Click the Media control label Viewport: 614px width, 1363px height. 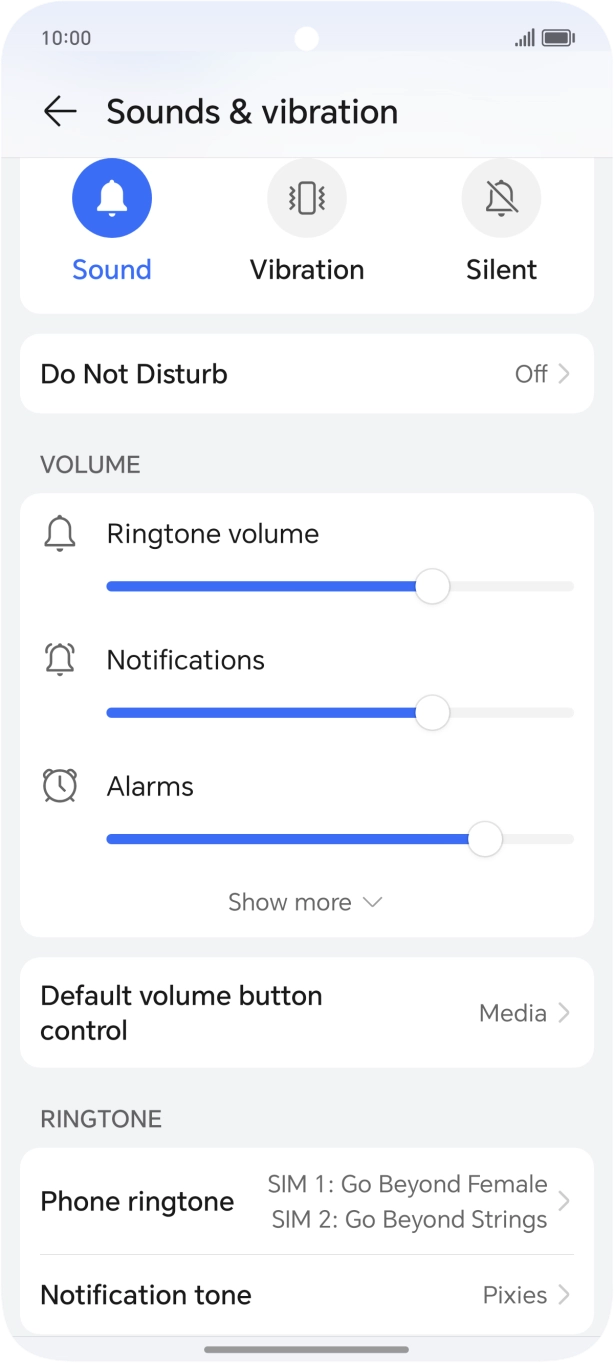pyautogui.click(x=511, y=1012)
